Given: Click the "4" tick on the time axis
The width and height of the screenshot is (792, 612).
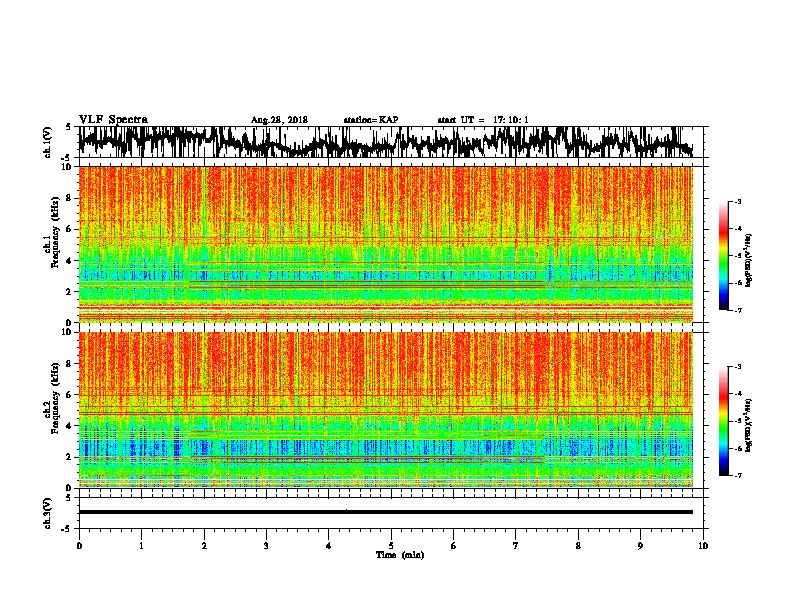Looking at the screenshot, I should coord(329,546).
